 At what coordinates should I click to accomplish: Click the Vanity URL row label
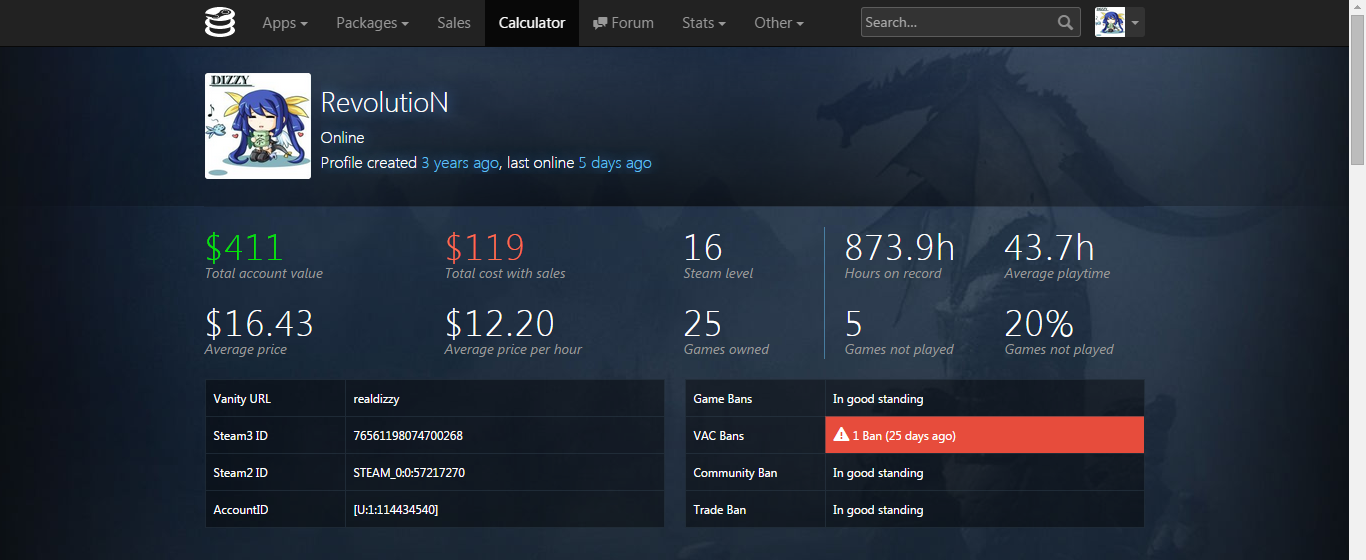coord(242,398)
